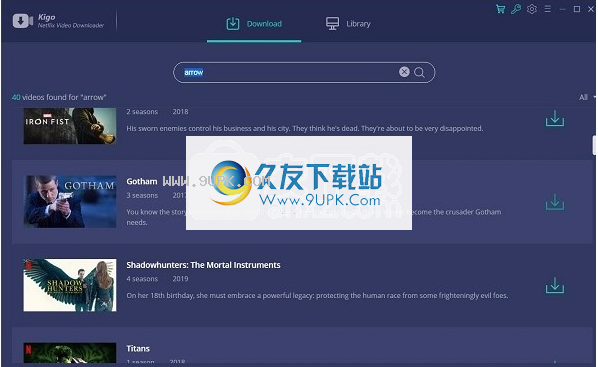598x367 pixels.
Task: Click the vertical scrollbar handle
Action: pyautogui.click(x=594, y=145)
